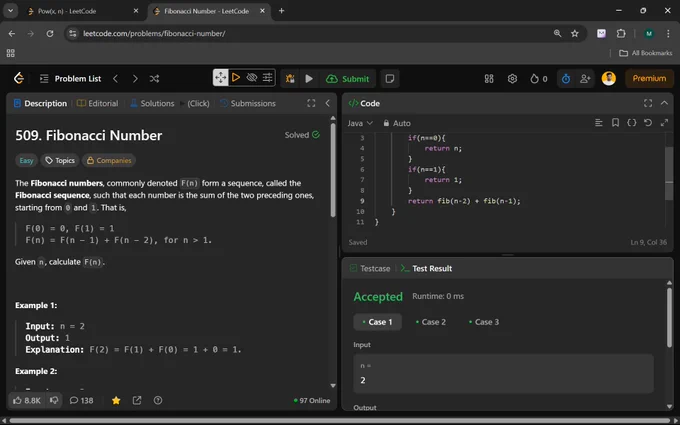Screen dimensions: 680x425
Task: Click the Premium button
Action: coord(649,78)
